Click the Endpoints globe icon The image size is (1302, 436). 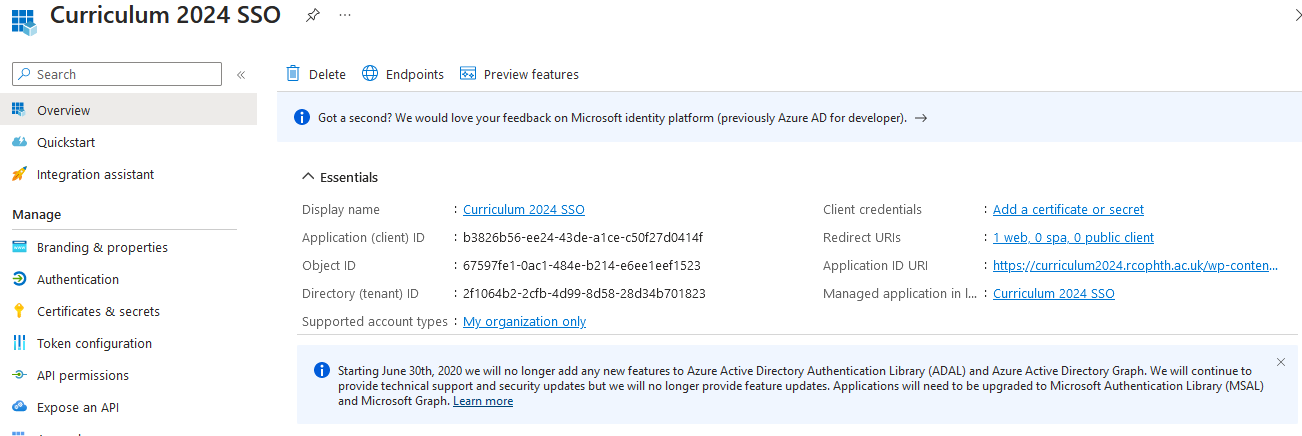coord(370,73)
